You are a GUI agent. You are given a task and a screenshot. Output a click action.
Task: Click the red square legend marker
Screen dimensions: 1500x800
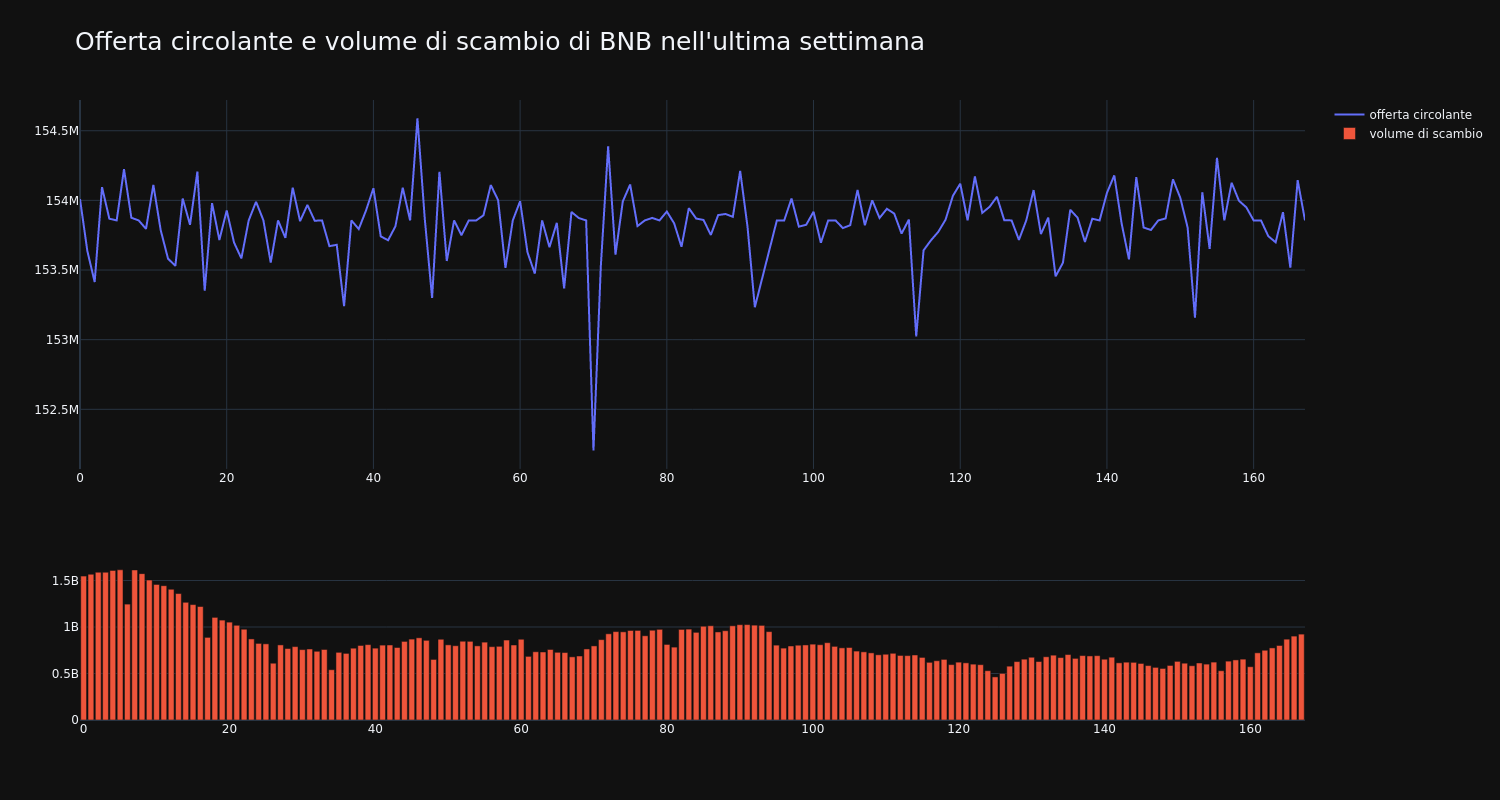[1349, 134]
